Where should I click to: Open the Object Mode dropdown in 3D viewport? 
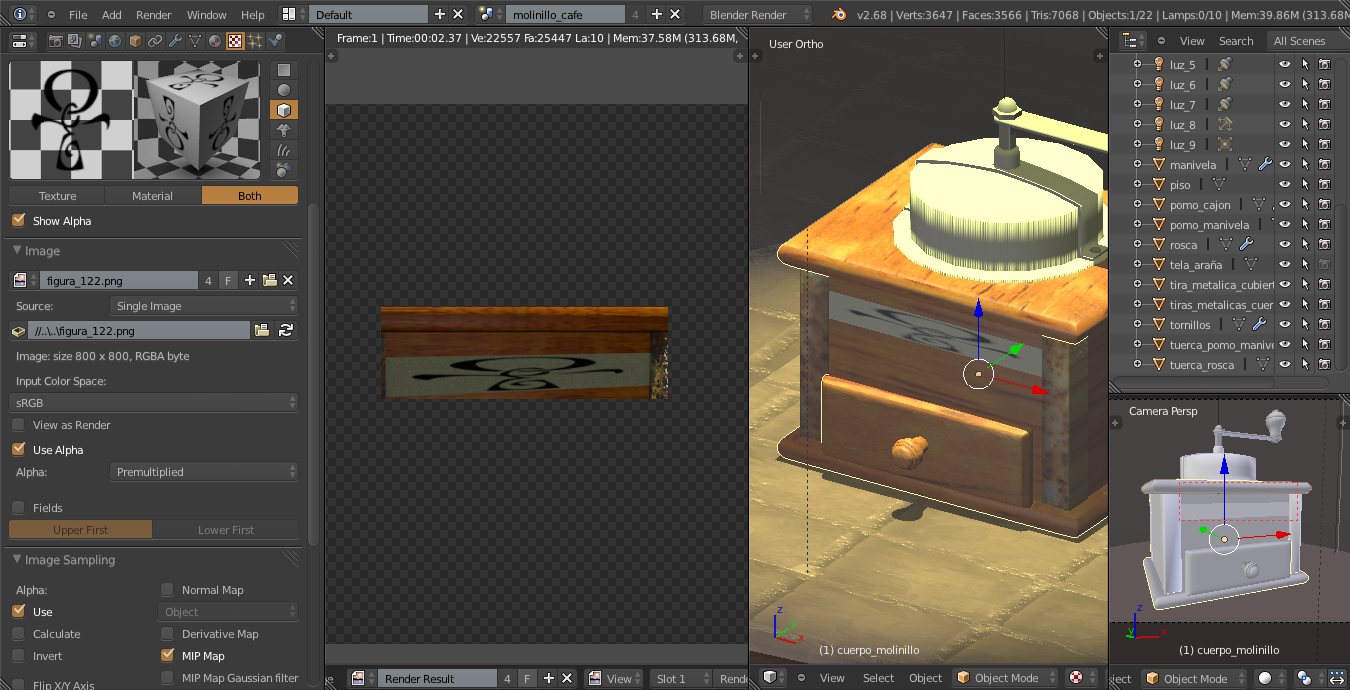[x=1004, y=678]
